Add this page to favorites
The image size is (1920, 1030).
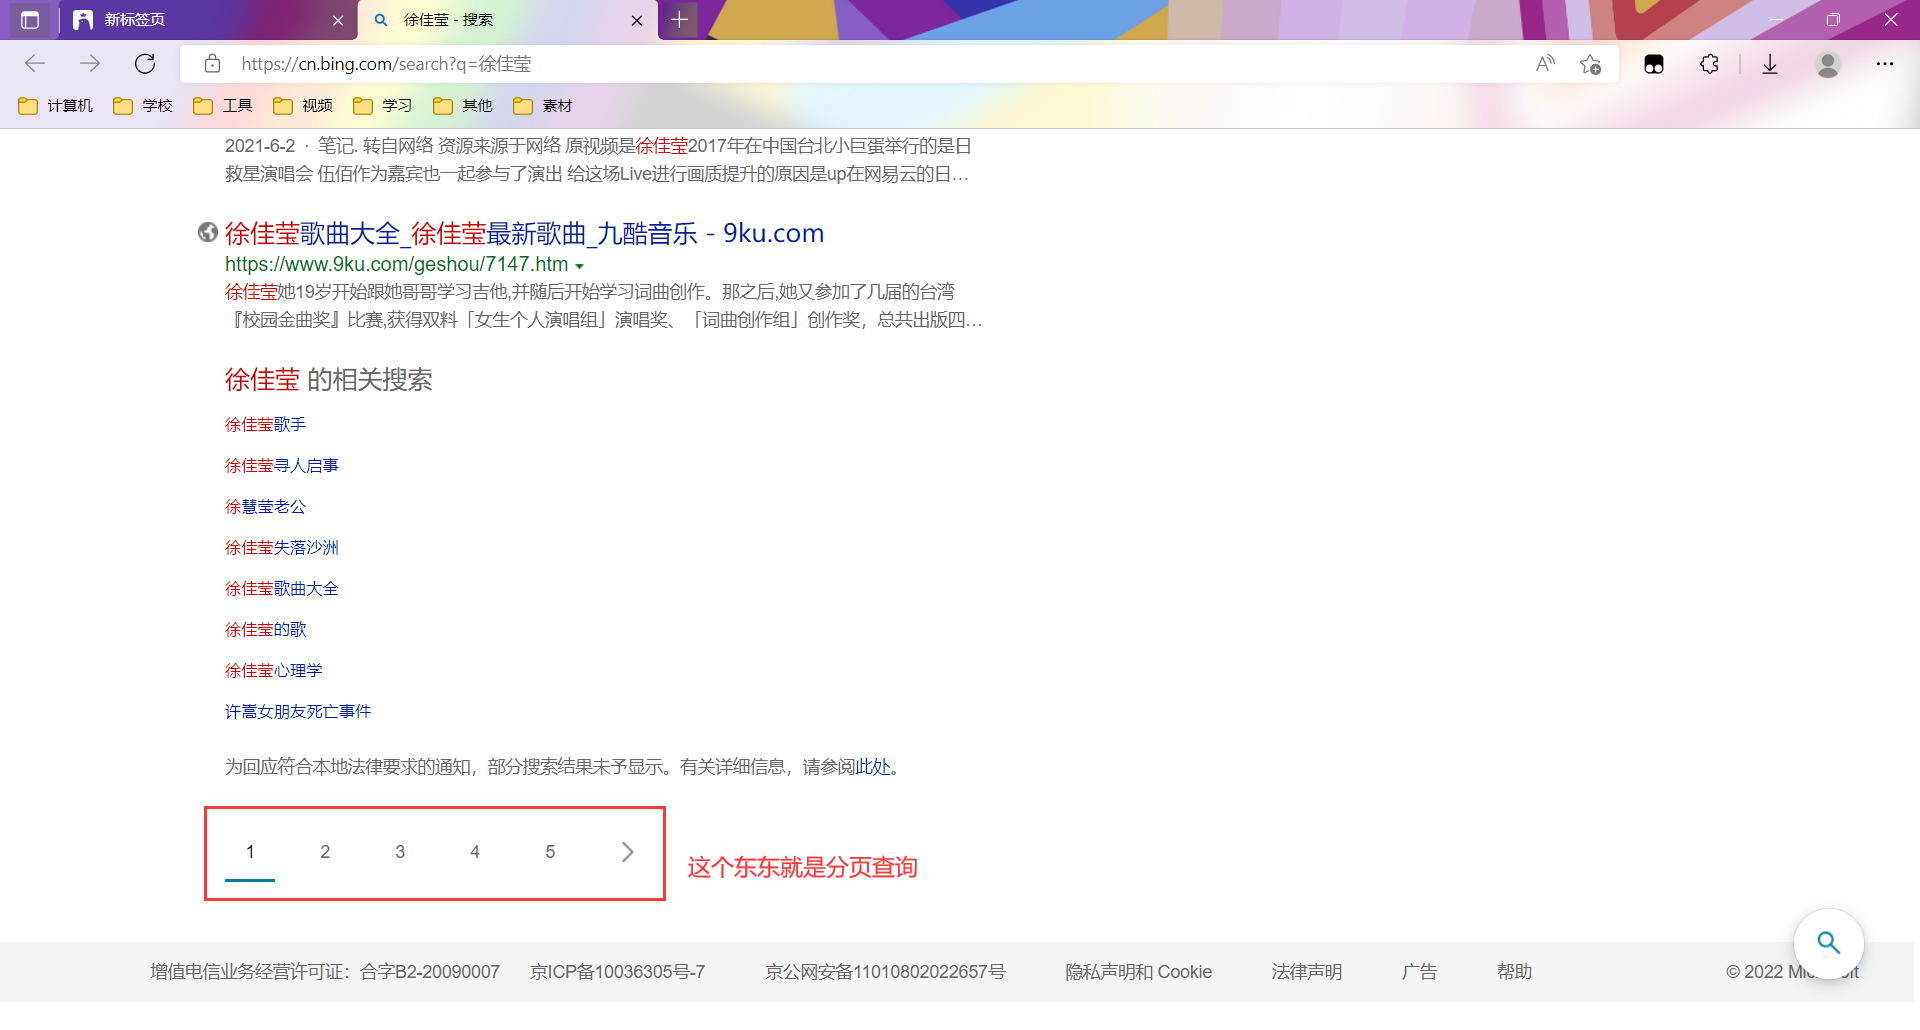click(1591, 64)
